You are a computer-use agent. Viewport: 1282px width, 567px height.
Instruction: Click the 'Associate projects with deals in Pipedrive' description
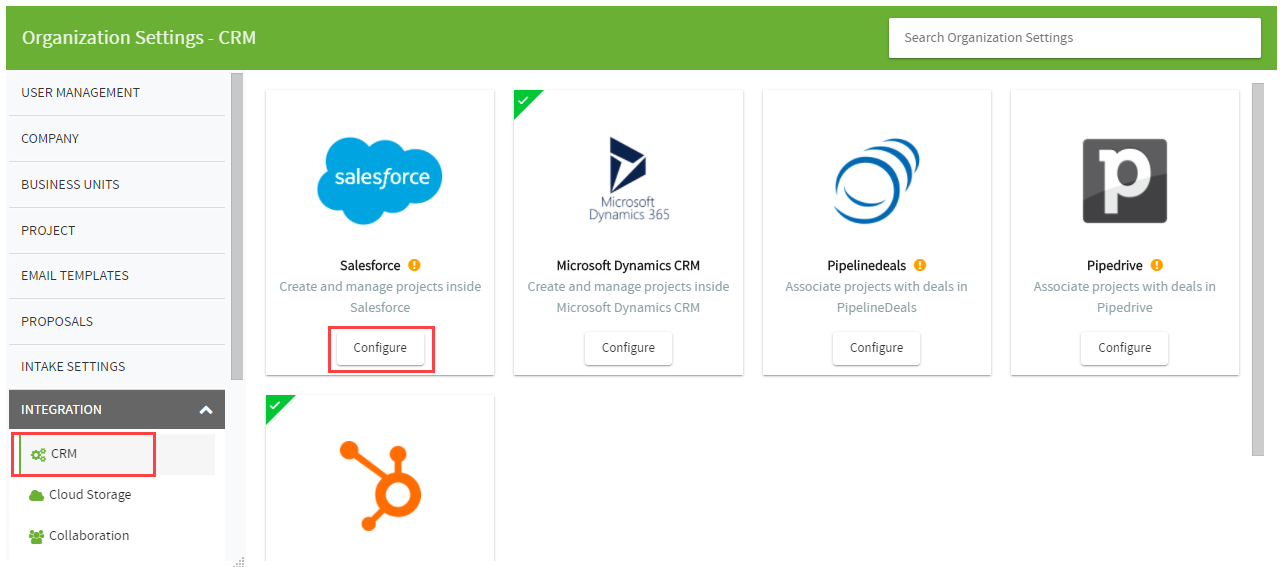point(1125,297)
